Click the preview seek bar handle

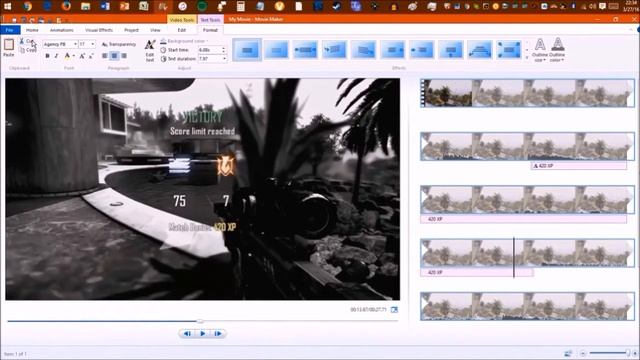coord(200,321)
